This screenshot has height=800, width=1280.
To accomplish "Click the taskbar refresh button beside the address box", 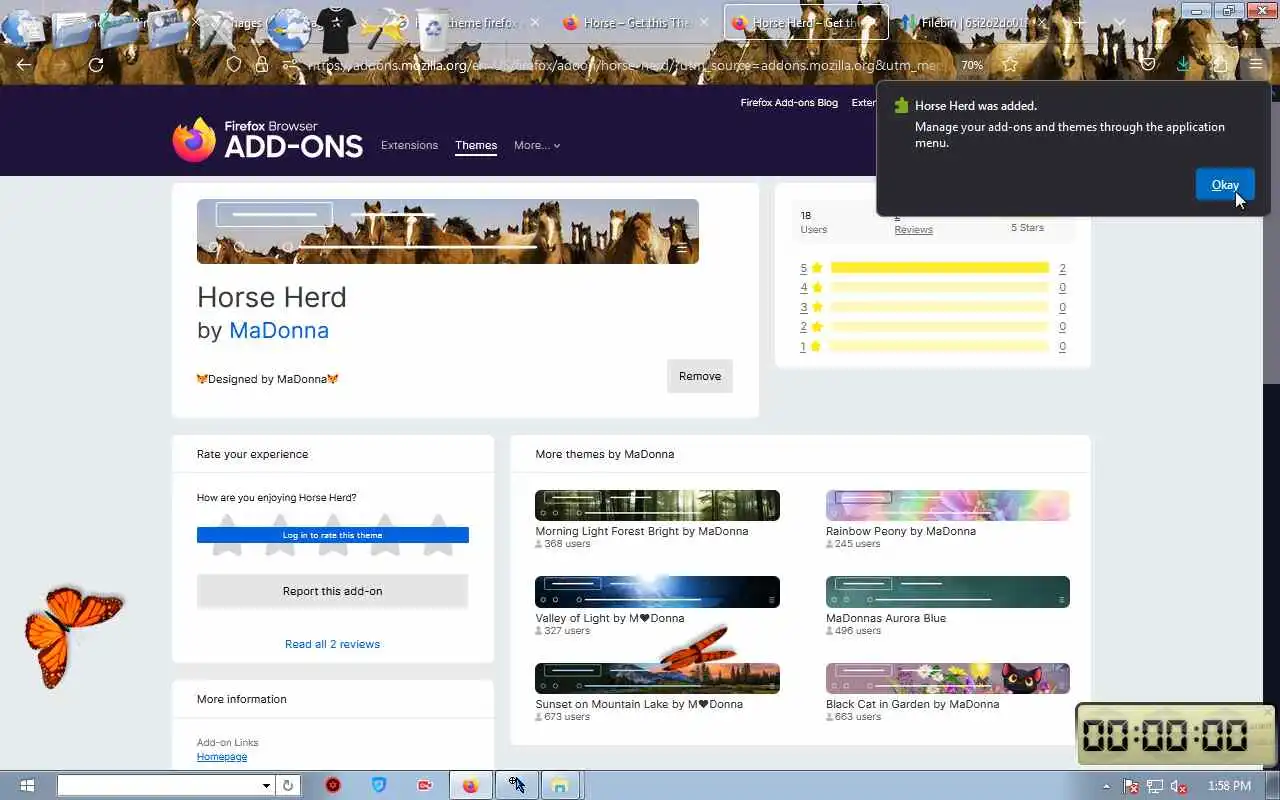I will point(288,786).
